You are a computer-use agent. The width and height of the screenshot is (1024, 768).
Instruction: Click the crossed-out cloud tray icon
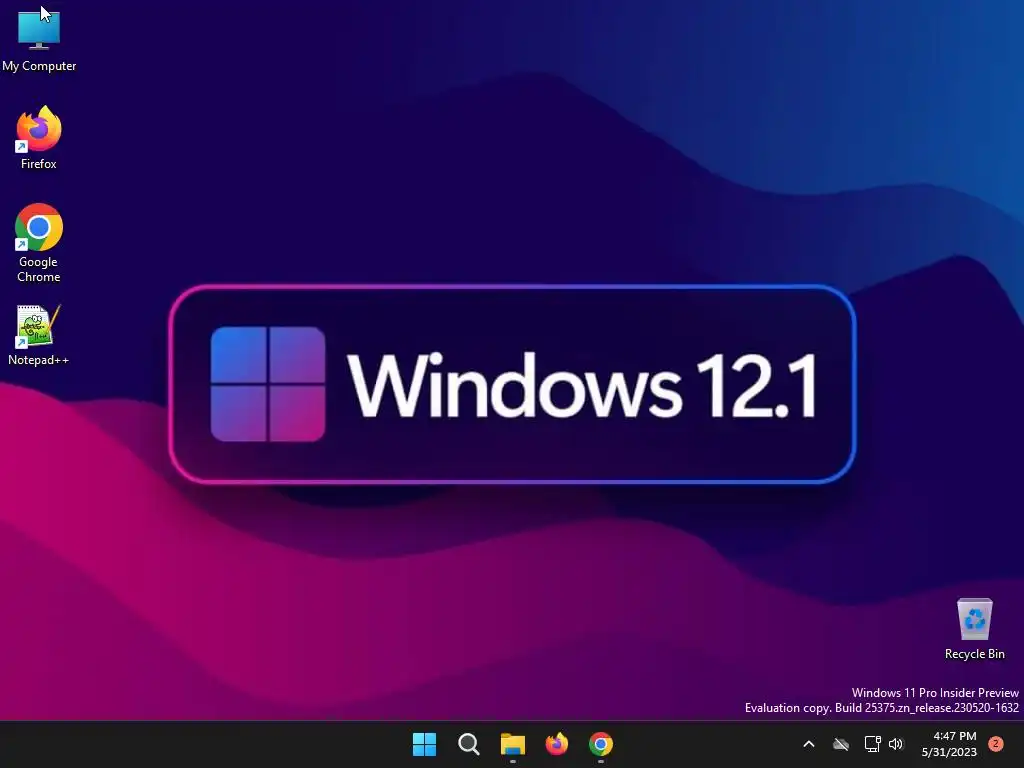point(841,744)
